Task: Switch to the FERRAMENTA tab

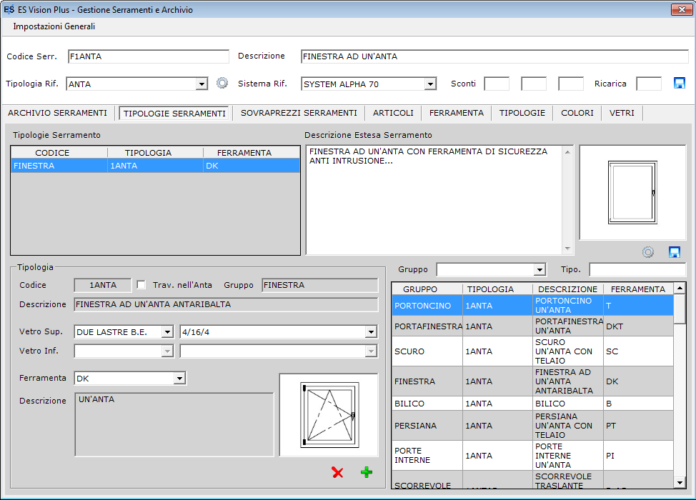Action: point(456,113)
